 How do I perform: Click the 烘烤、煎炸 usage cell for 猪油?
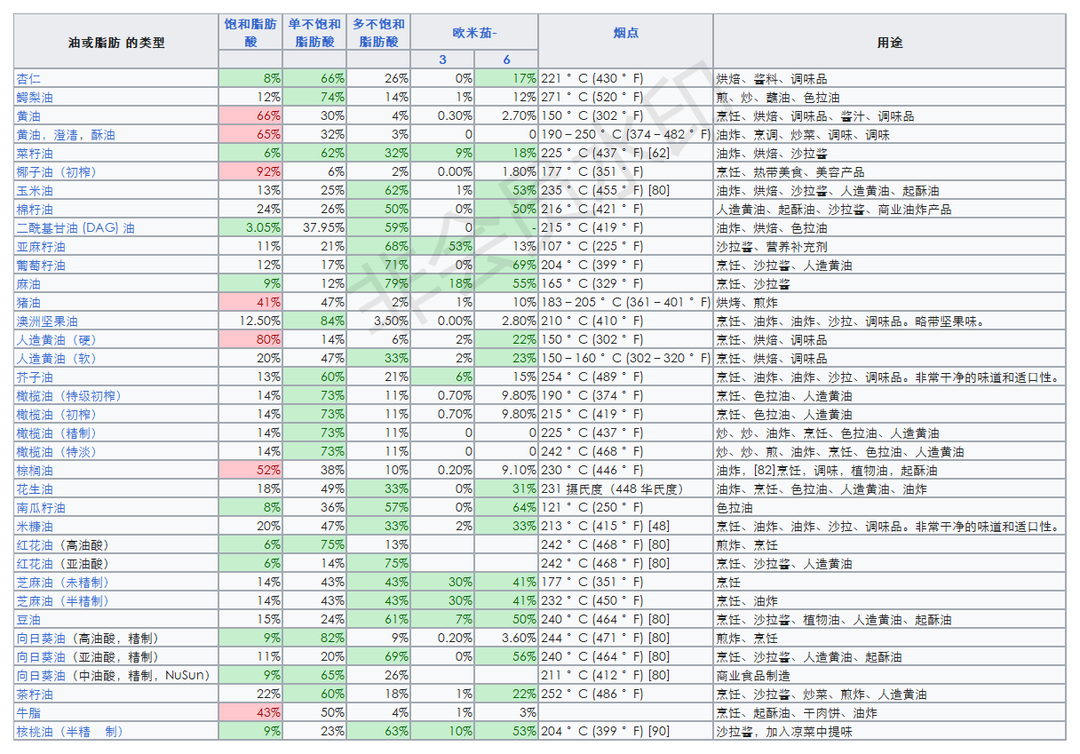tap(889, 302)
